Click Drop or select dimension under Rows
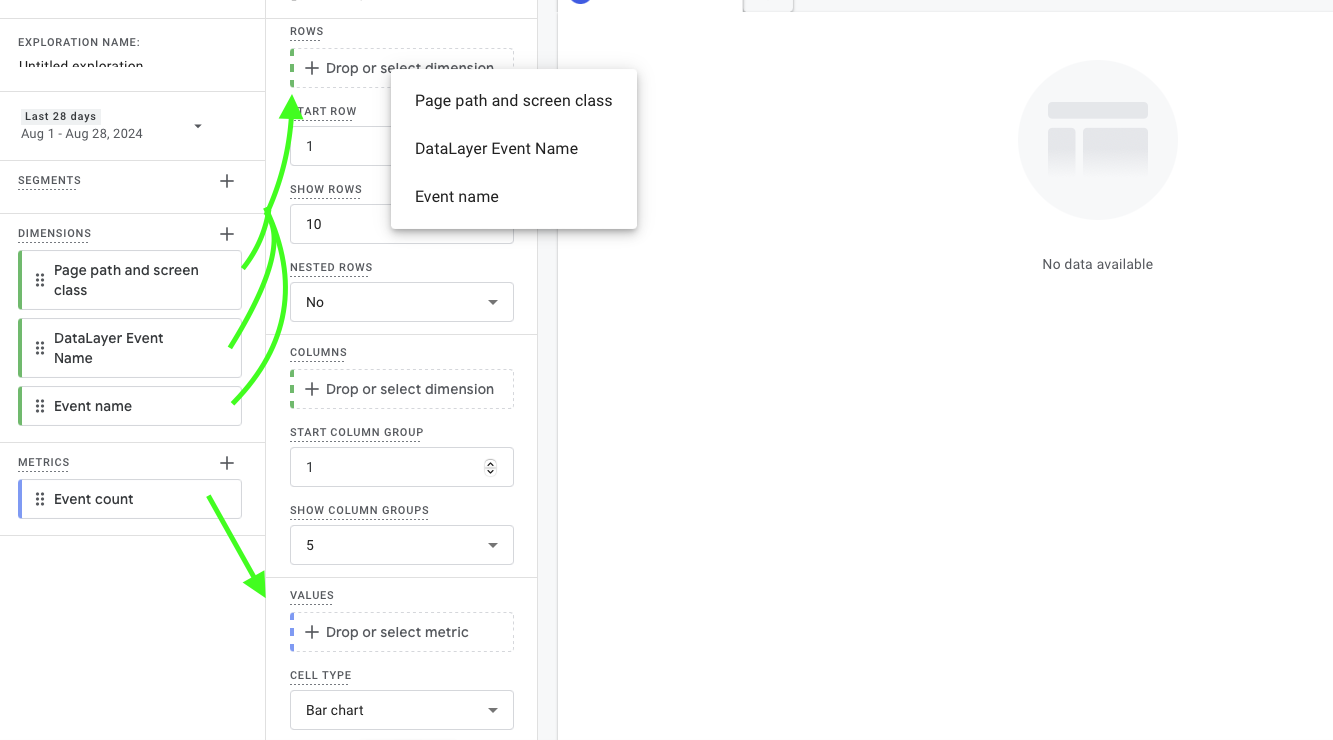The width and height of the screenshot is (1333, 740). point(401,67)
